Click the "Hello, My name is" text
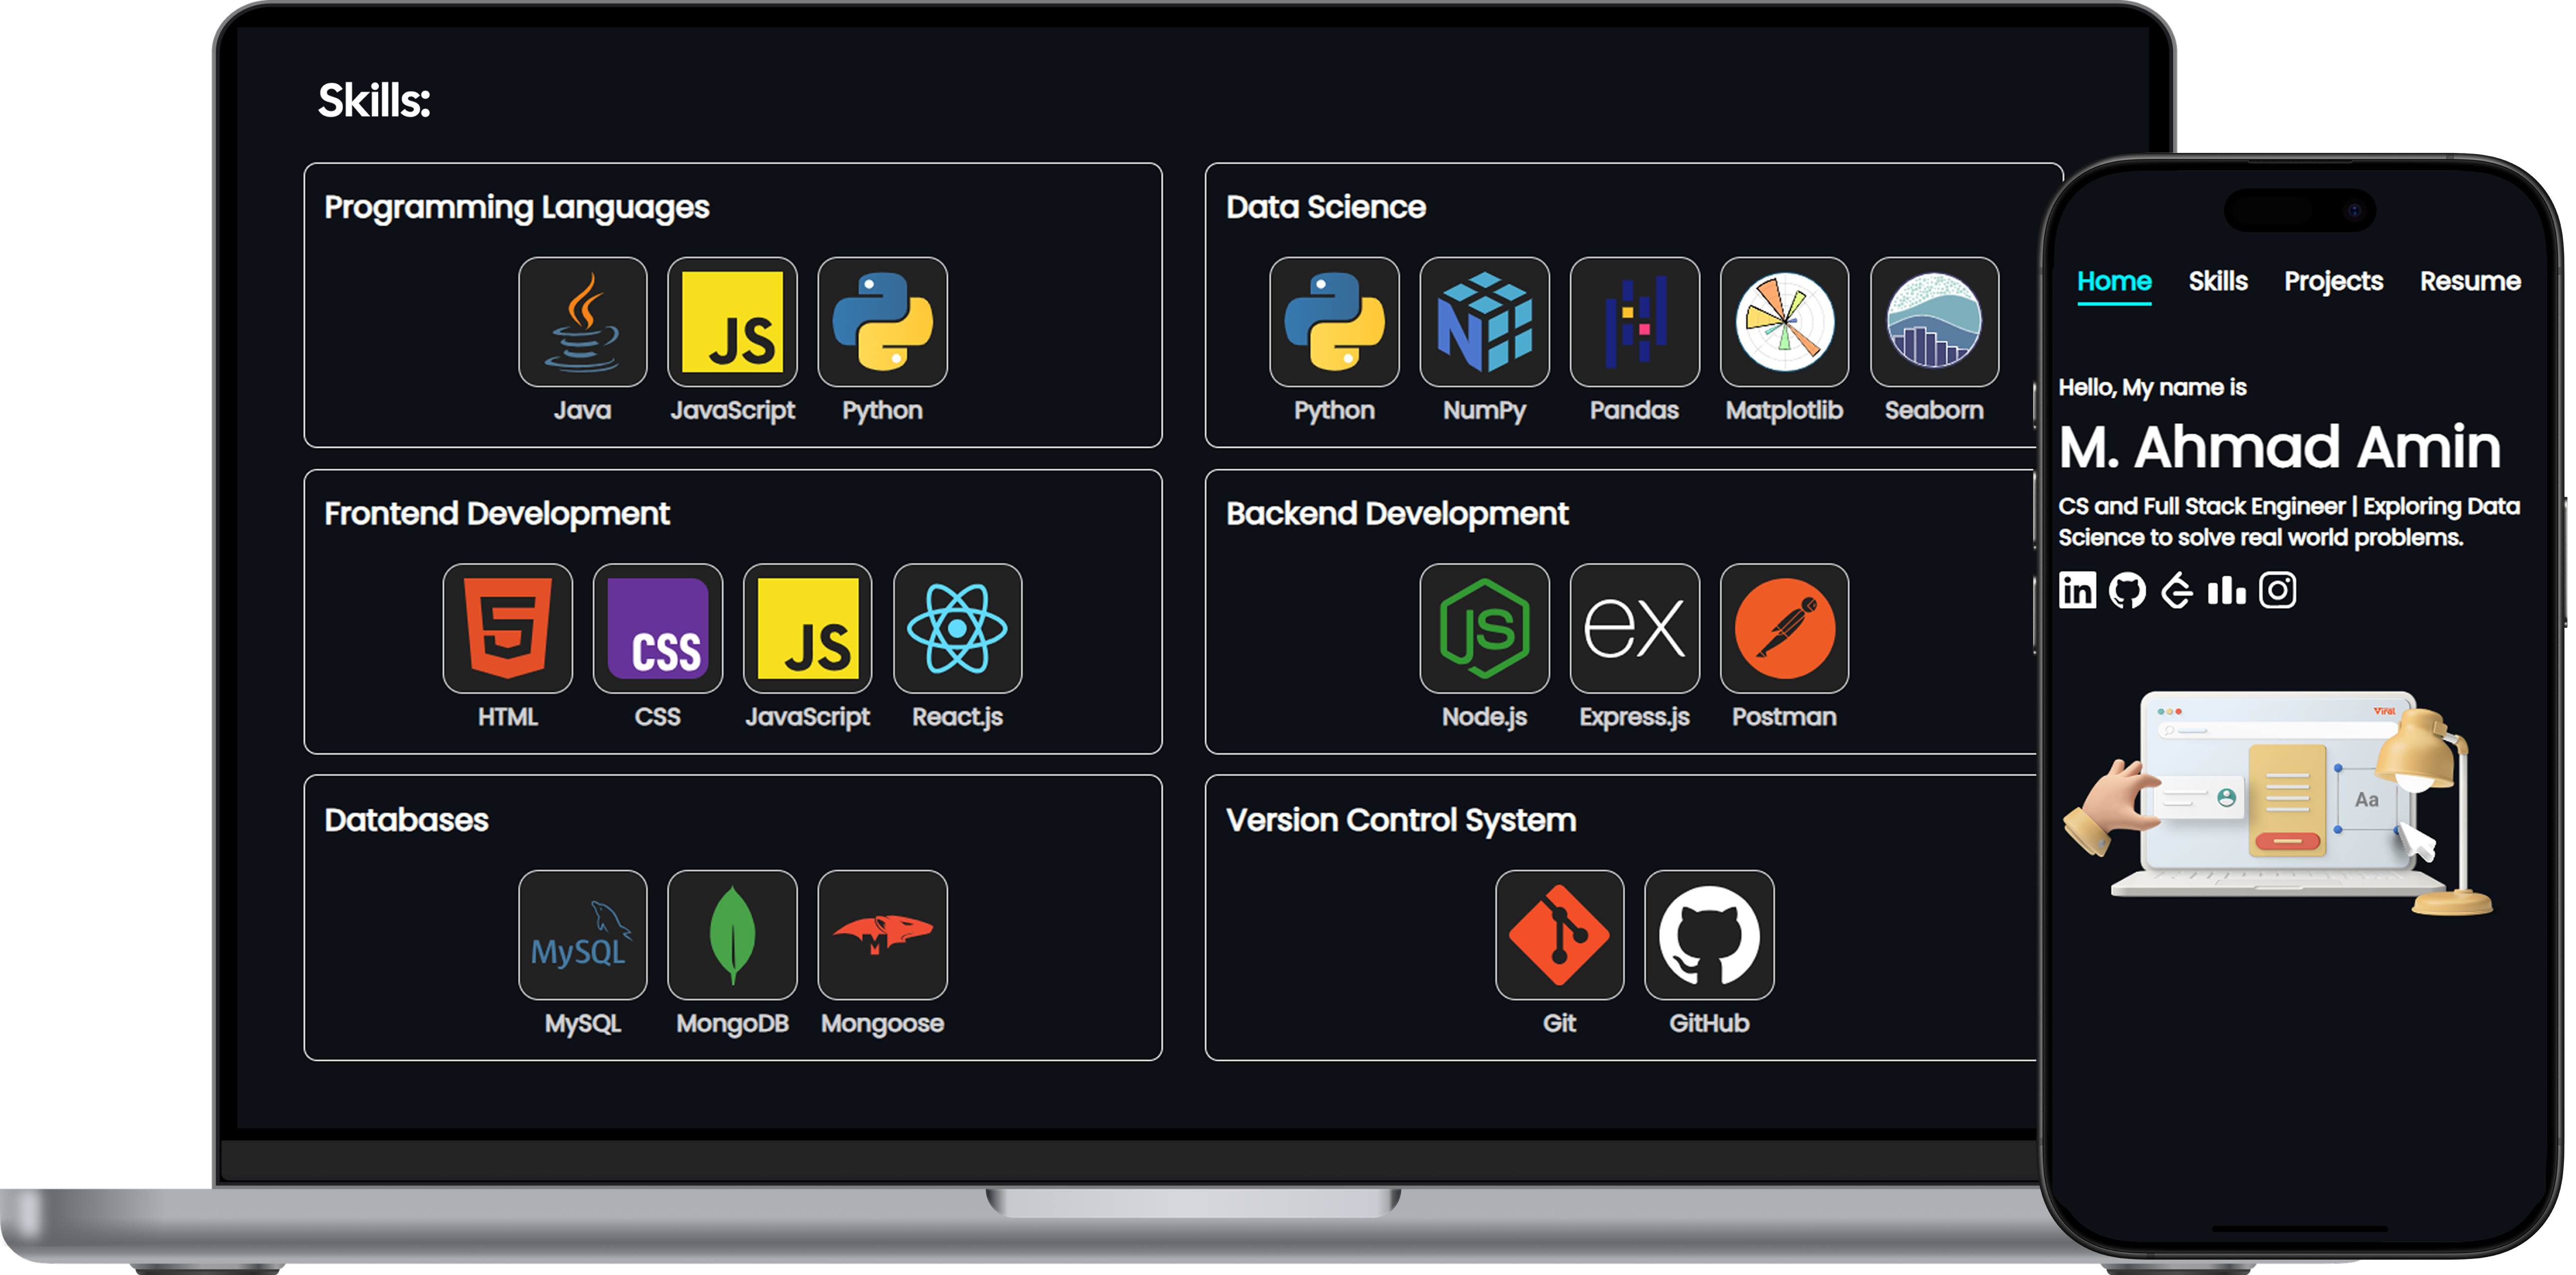This screenshot has width=2576, height=1275. [x=2152, y=388]
